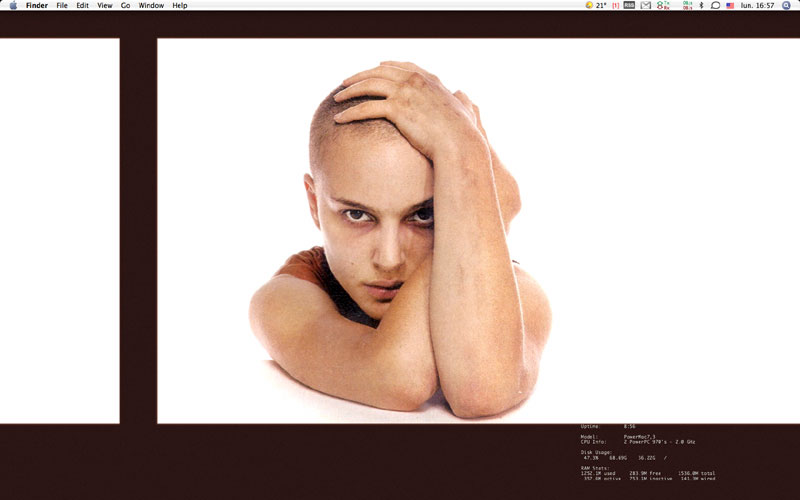Open the Finder application menu
Image resolution: width=800 pixels, height=500 pixels.
pyautogui.click(x=37, y=6)
